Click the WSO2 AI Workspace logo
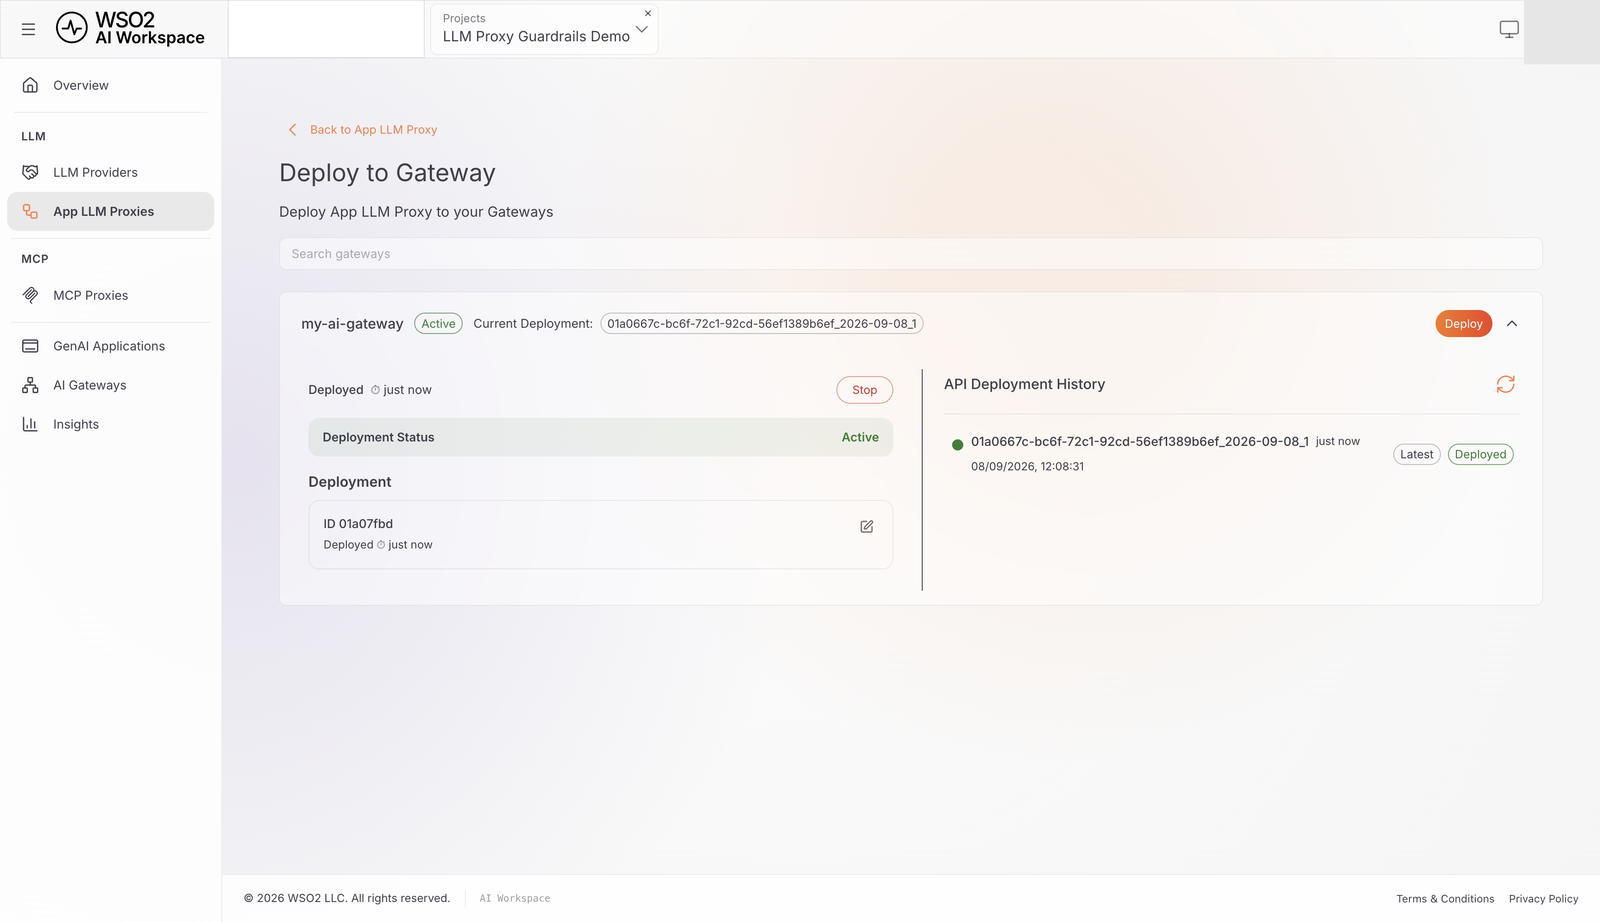The width and height of the screenshot is (1600, 922). (130, 28)
